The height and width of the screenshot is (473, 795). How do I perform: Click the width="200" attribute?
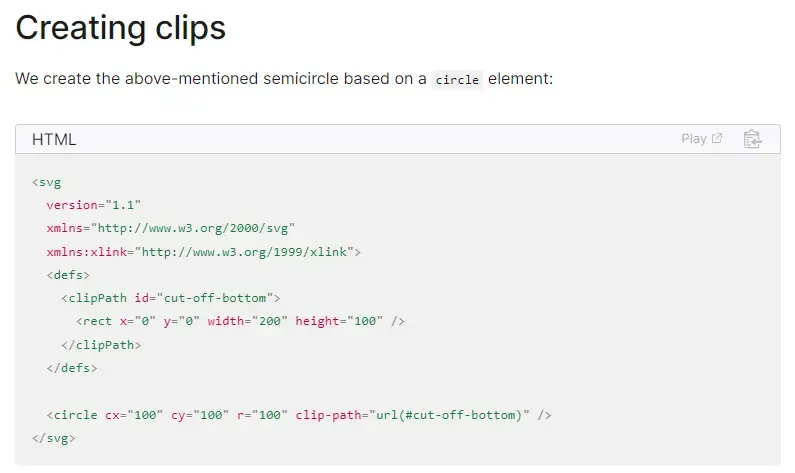coord(247,321)
